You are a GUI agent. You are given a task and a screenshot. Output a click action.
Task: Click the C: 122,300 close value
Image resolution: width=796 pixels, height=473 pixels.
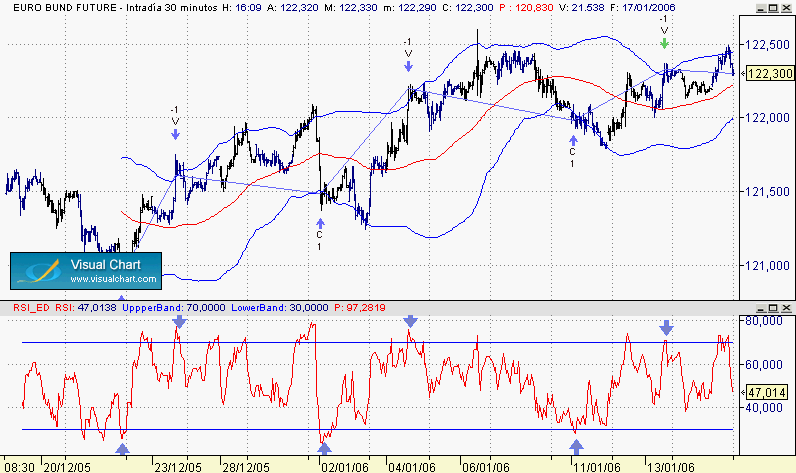(x=468, y=8)
